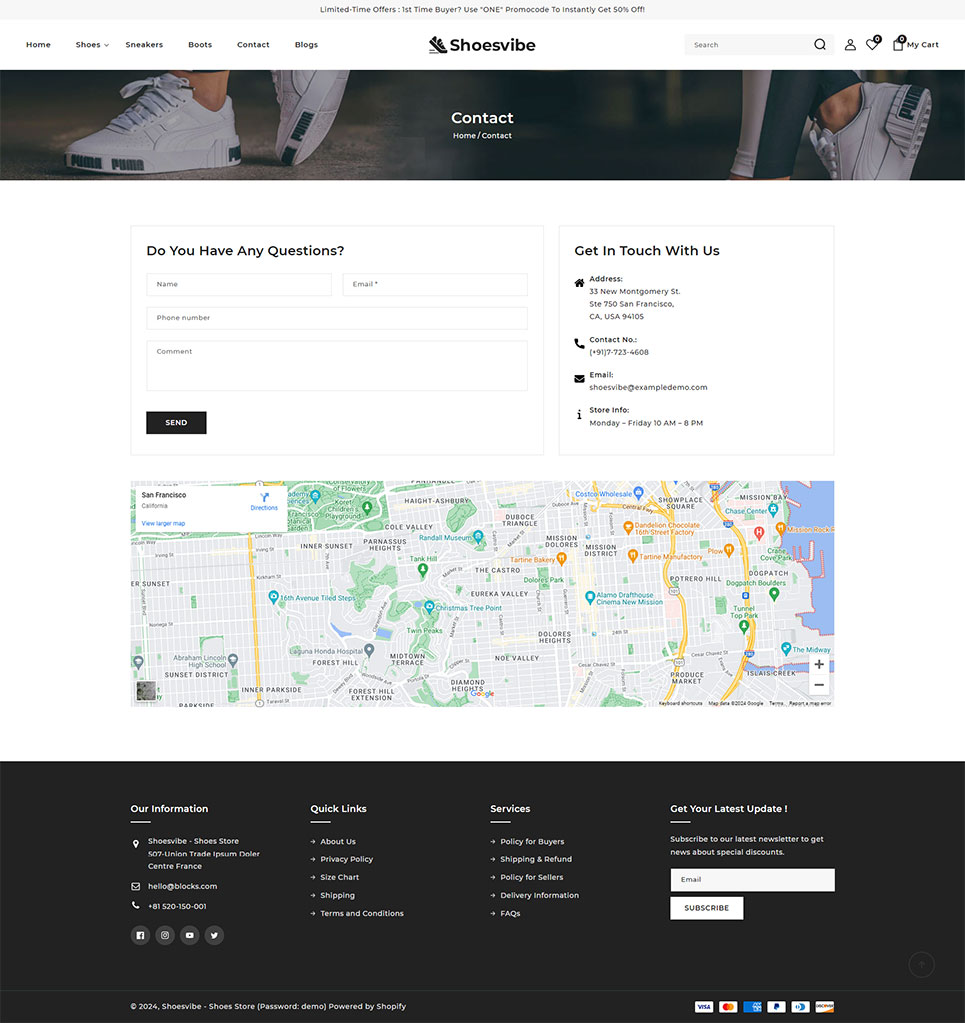Click the SEND button
This screenshot has height=1023, width=965.
(176, 423)
